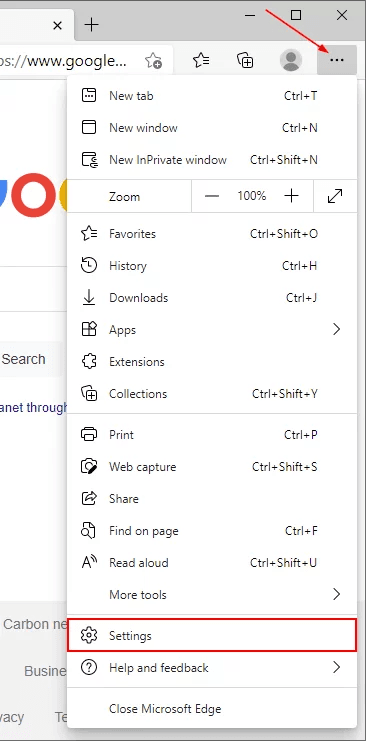This screenshot has width=366, height=741.
Task: Click the 100% zoom level value
Action: tap(252, 196)
